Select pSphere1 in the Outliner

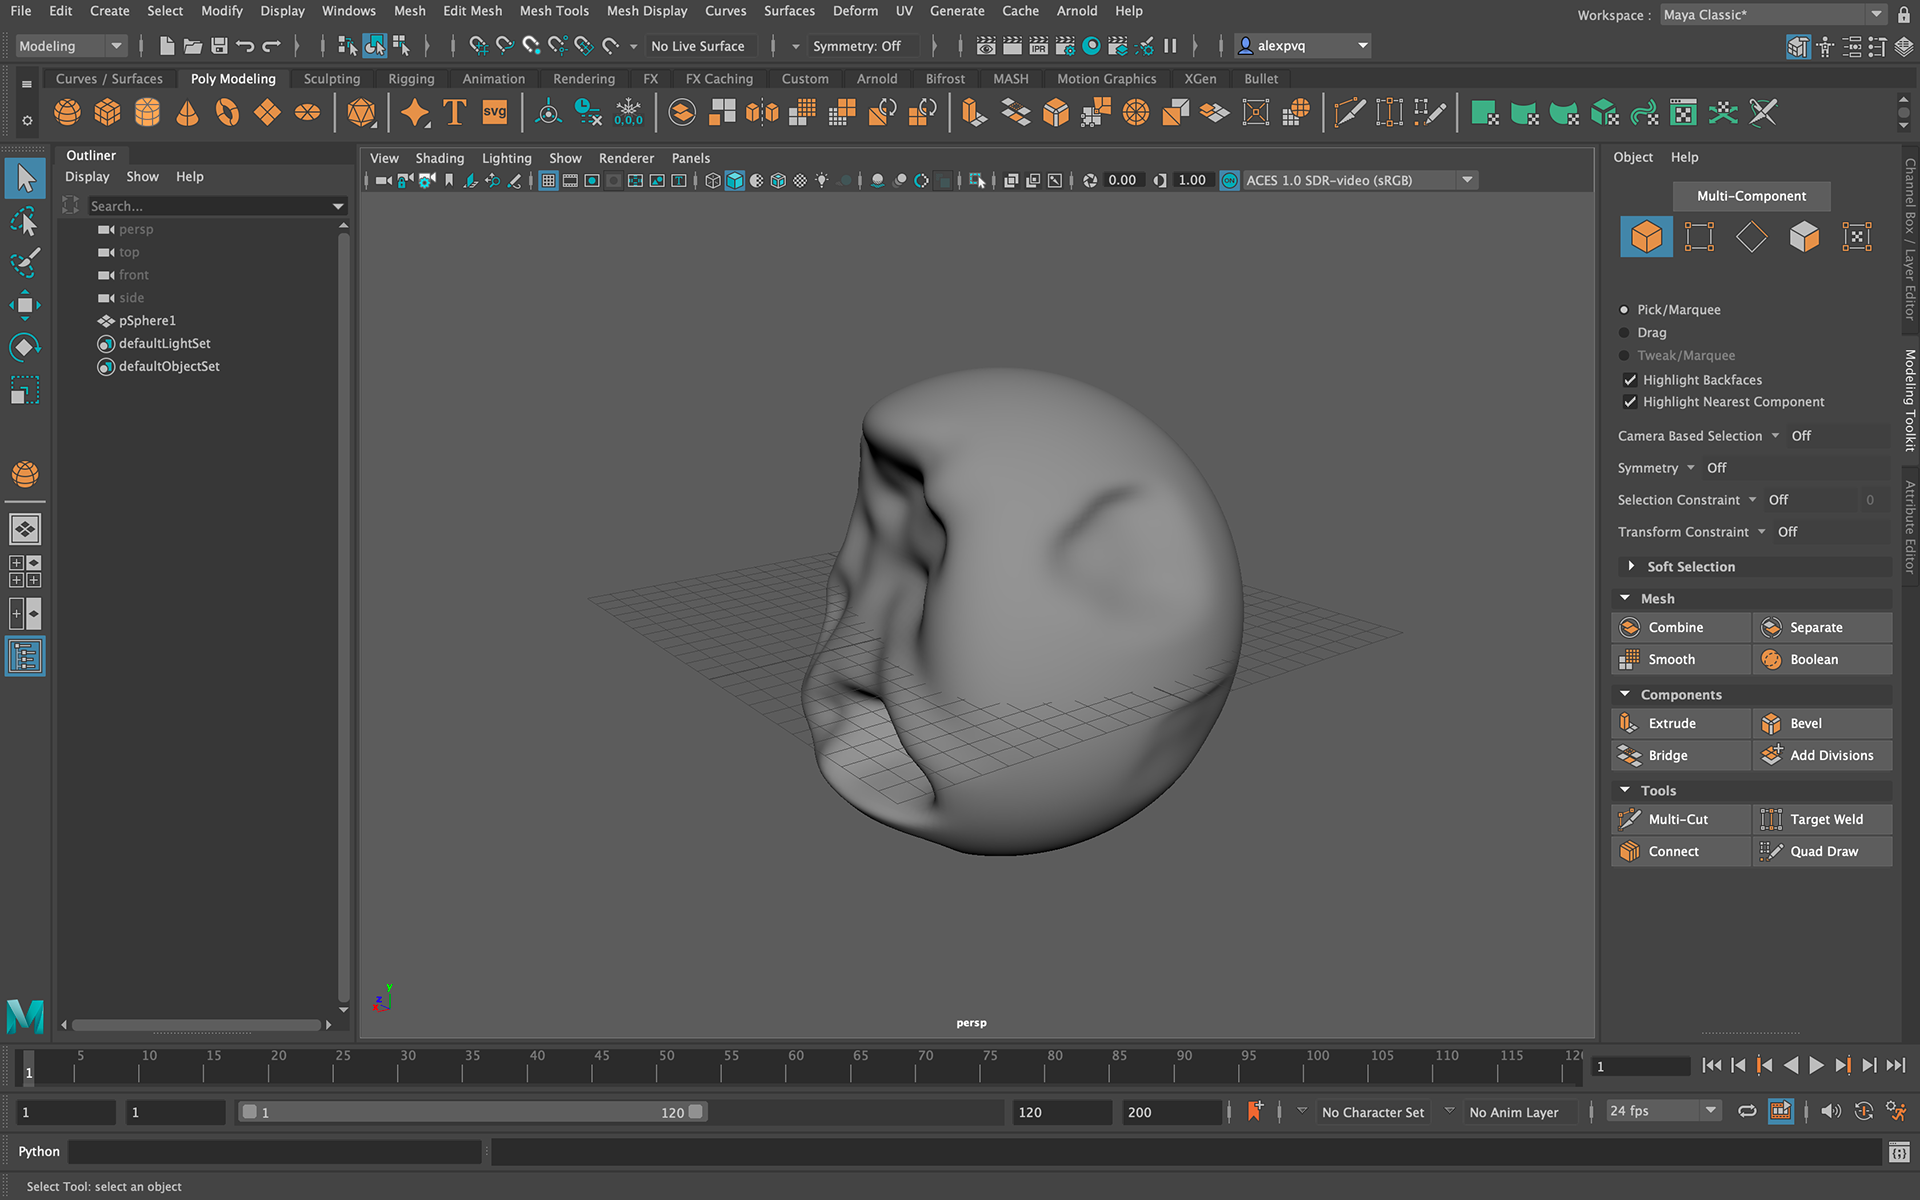(x=147, y=321)
